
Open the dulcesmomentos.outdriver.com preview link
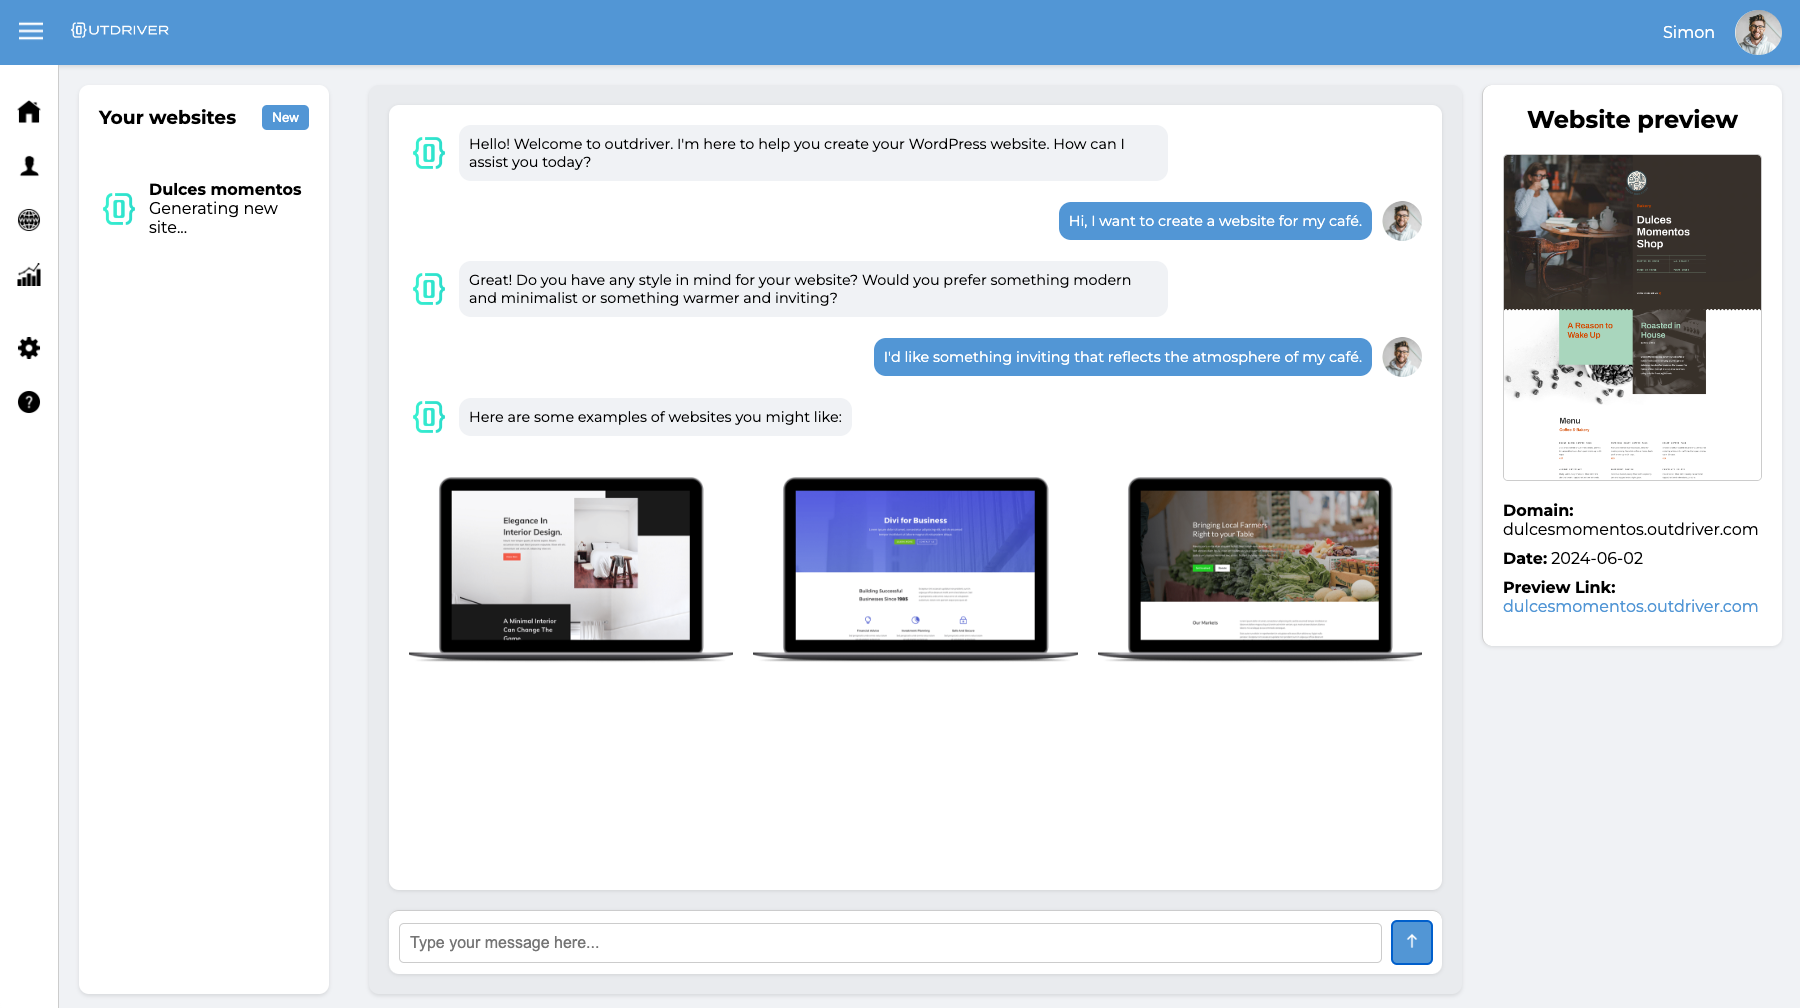coord(1630,606)
